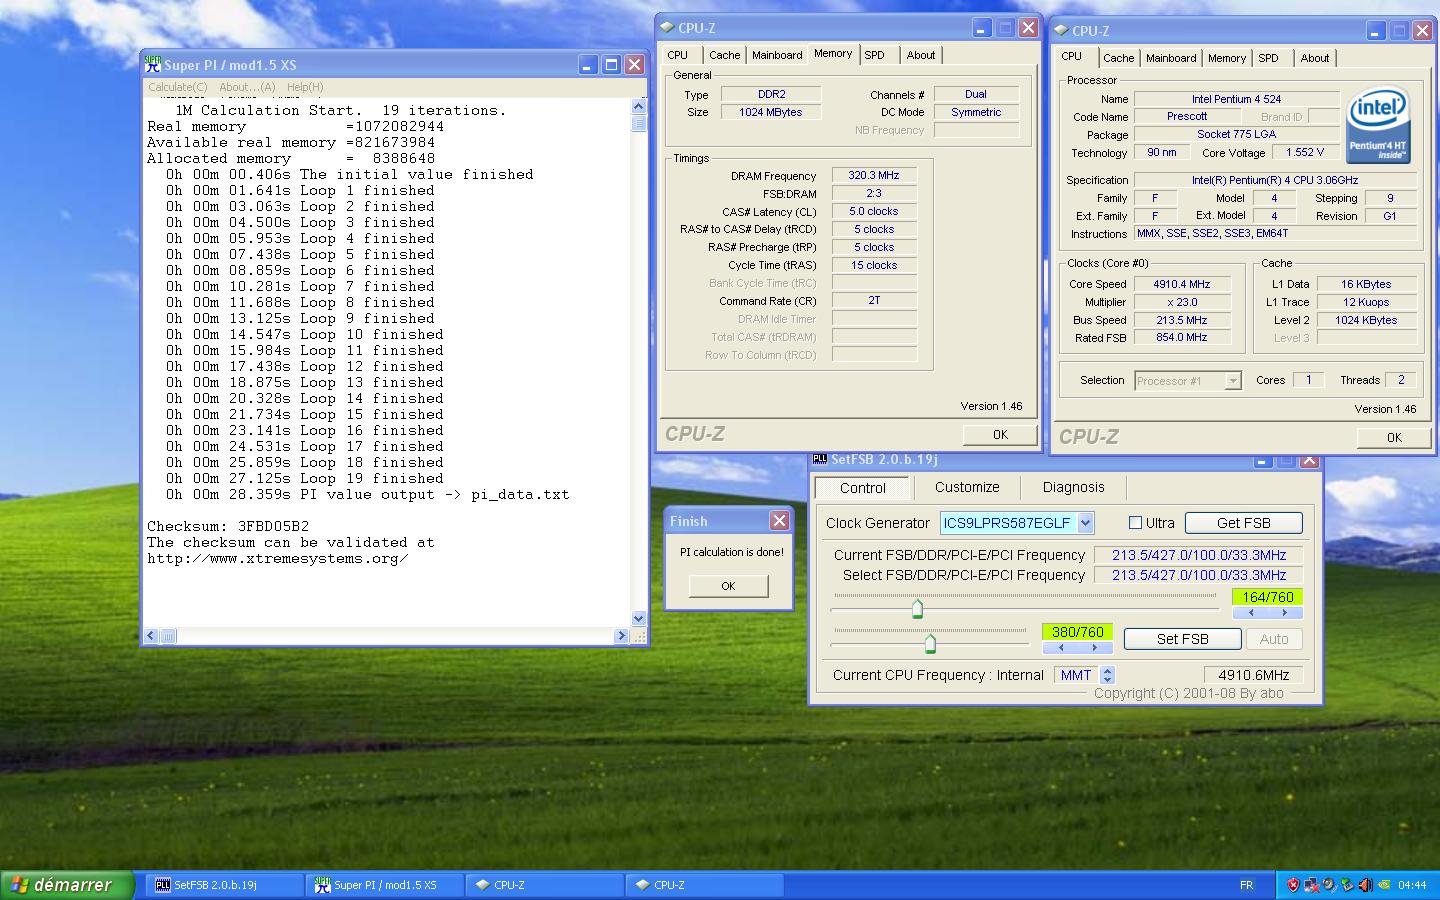
Task: Click the Core Speed 4910.4 MHz value
Action: point(1182,284)
